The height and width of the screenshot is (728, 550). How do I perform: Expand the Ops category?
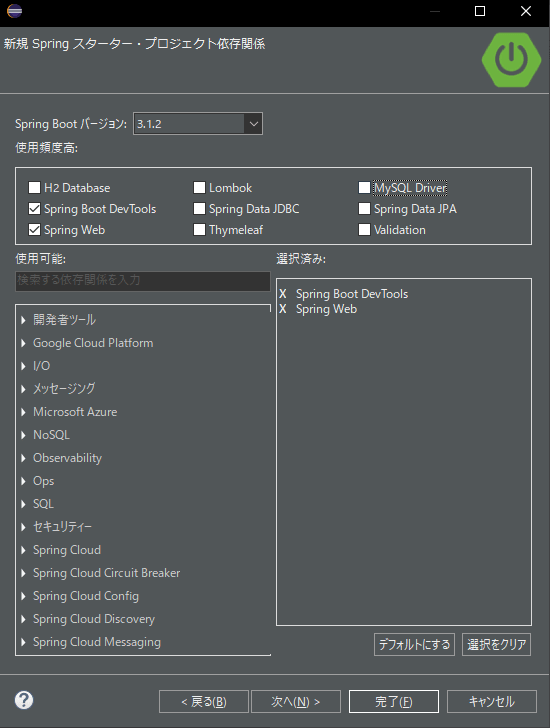(x=23, y=481)
